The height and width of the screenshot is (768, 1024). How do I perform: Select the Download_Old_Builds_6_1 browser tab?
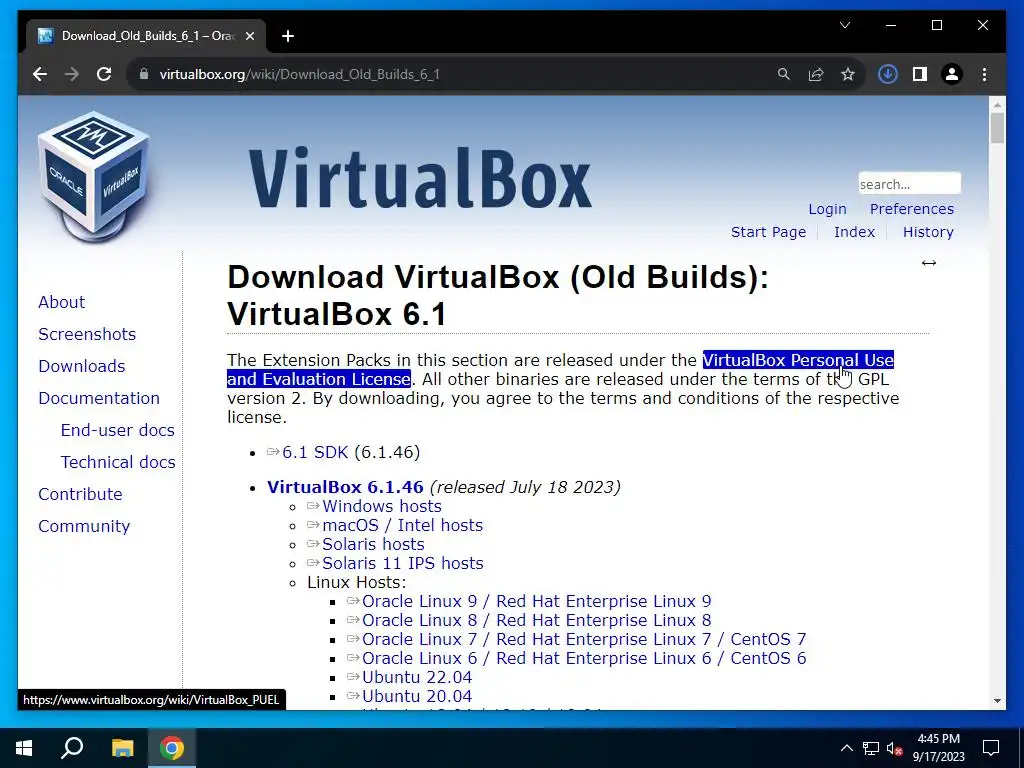click(x=146, y=36)
